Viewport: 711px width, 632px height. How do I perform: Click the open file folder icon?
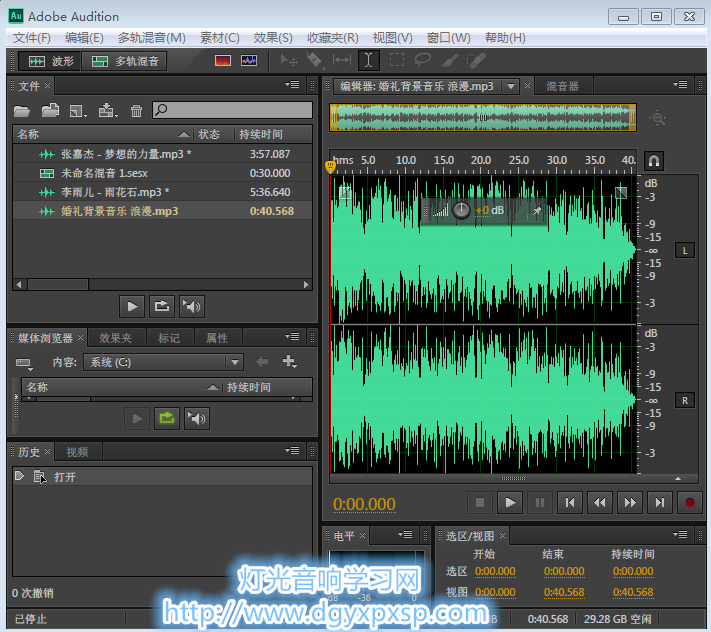[22, 111]
